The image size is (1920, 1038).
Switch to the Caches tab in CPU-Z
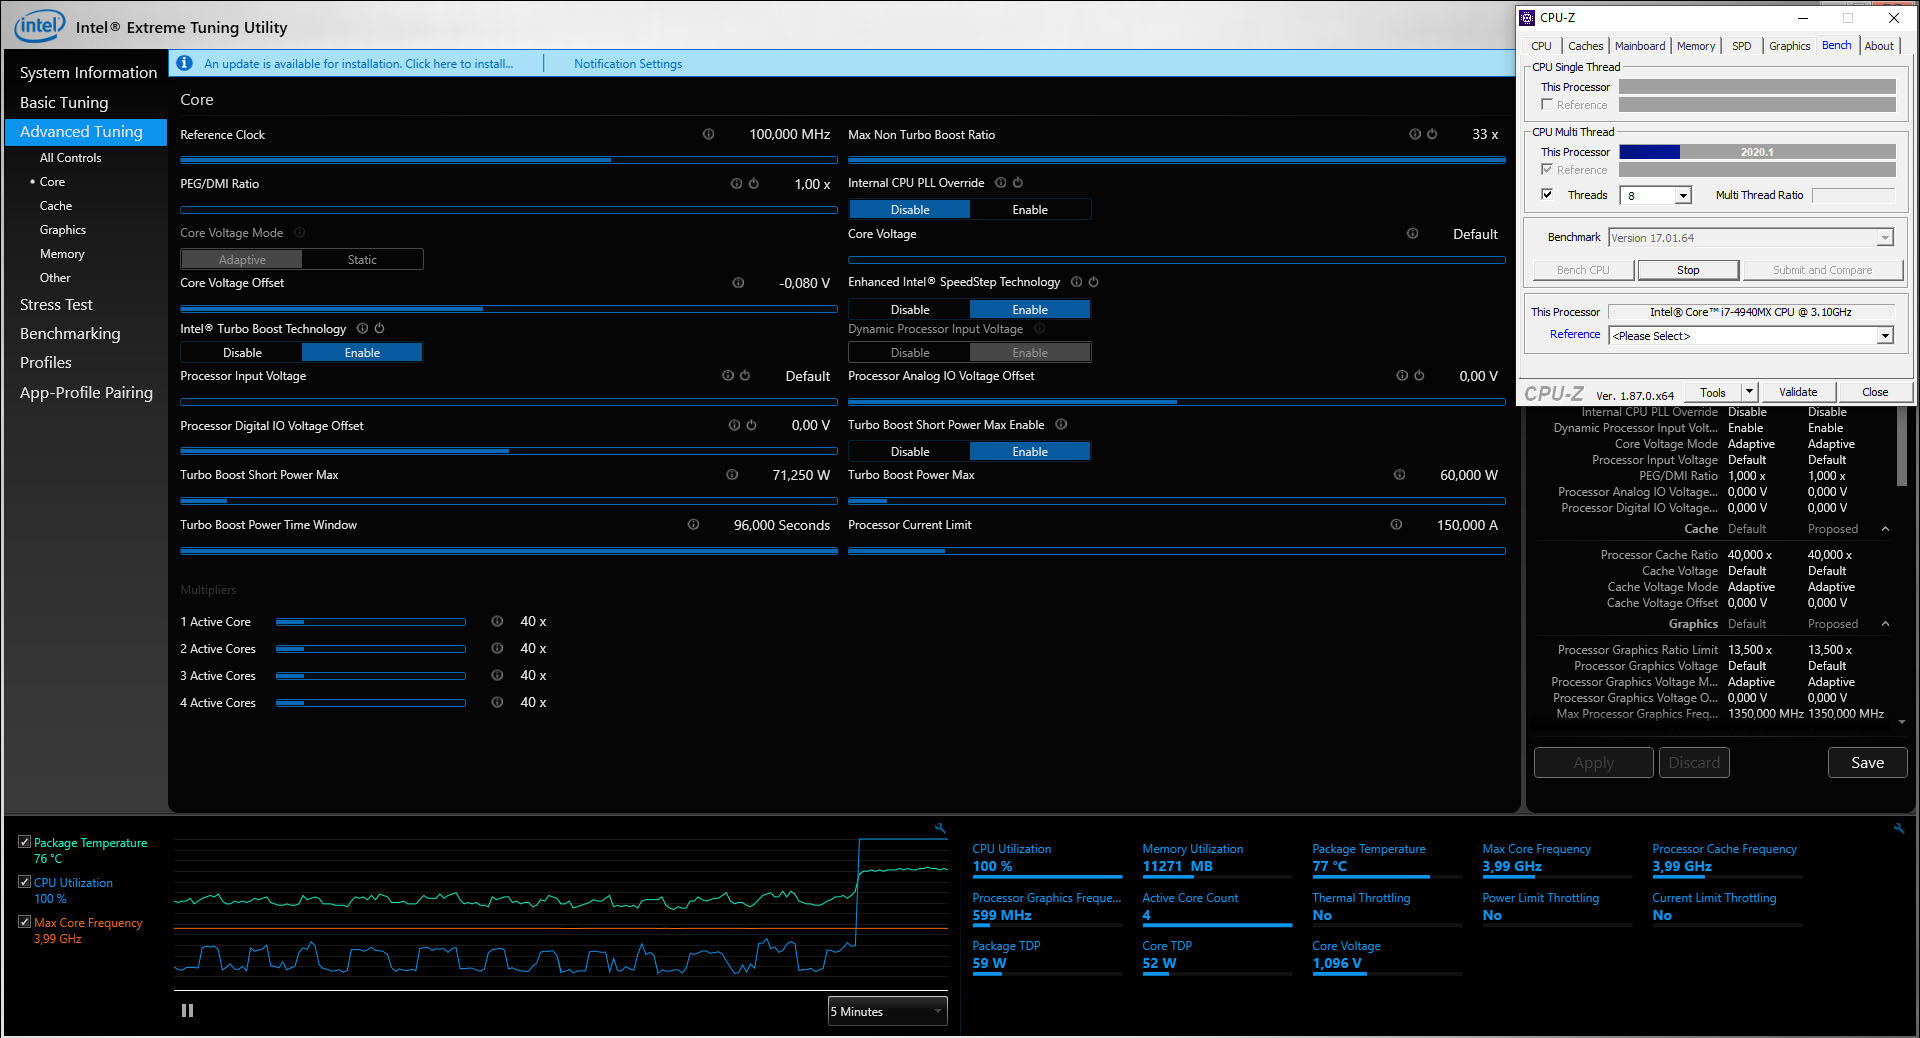point(1585,46)
